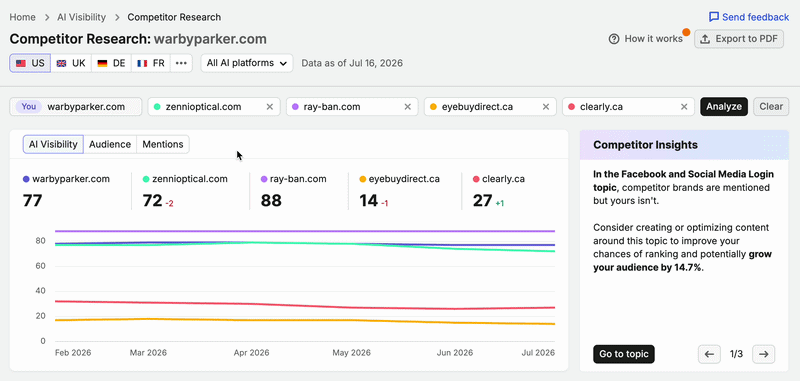Screen dimensions: 800x381
Task: Click the UK flag icon
Action: click(61, 63)
